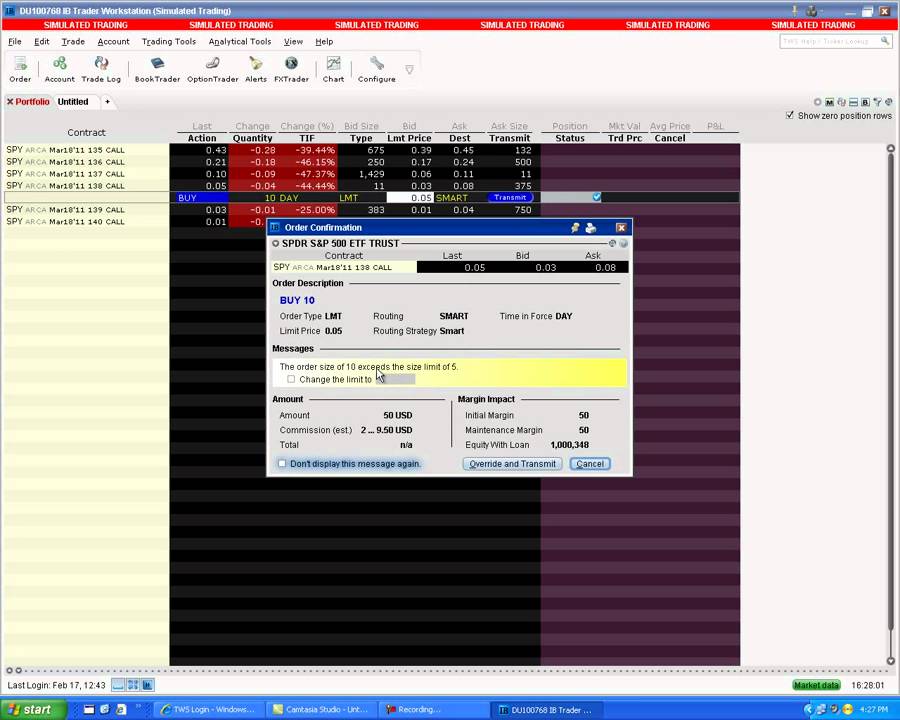
Task: Open the File menu
Action: click(x=14, y=41)
